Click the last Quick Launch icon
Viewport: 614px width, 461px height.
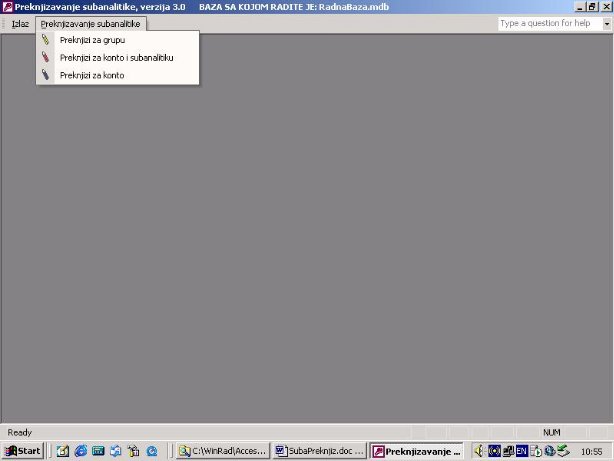[x=151, y=451]
